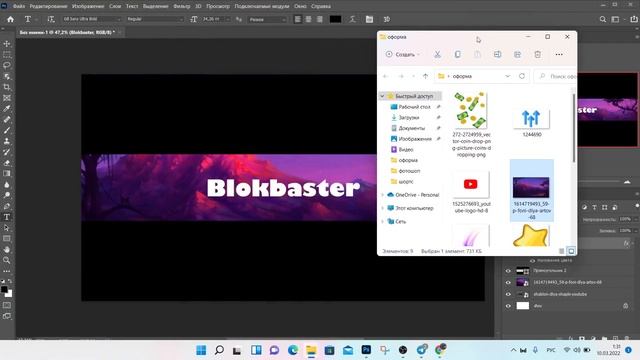Select the Pen tool

(7, 206)
